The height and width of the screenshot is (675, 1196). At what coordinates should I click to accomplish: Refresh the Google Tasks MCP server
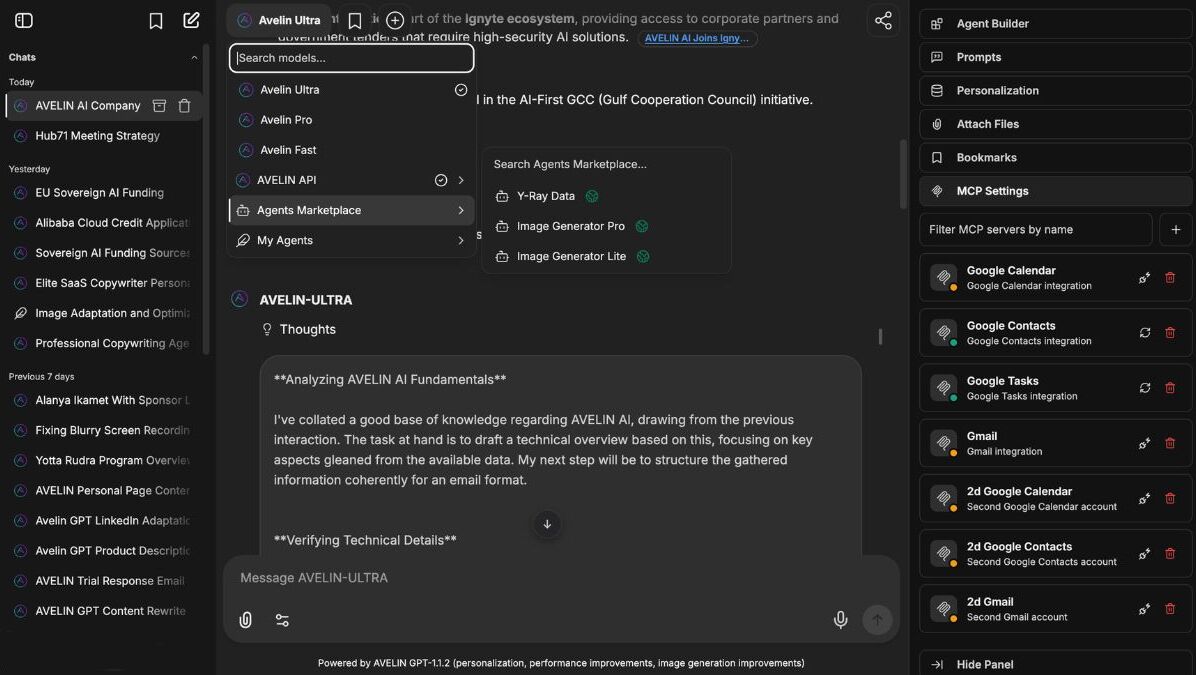[1145, 388]
